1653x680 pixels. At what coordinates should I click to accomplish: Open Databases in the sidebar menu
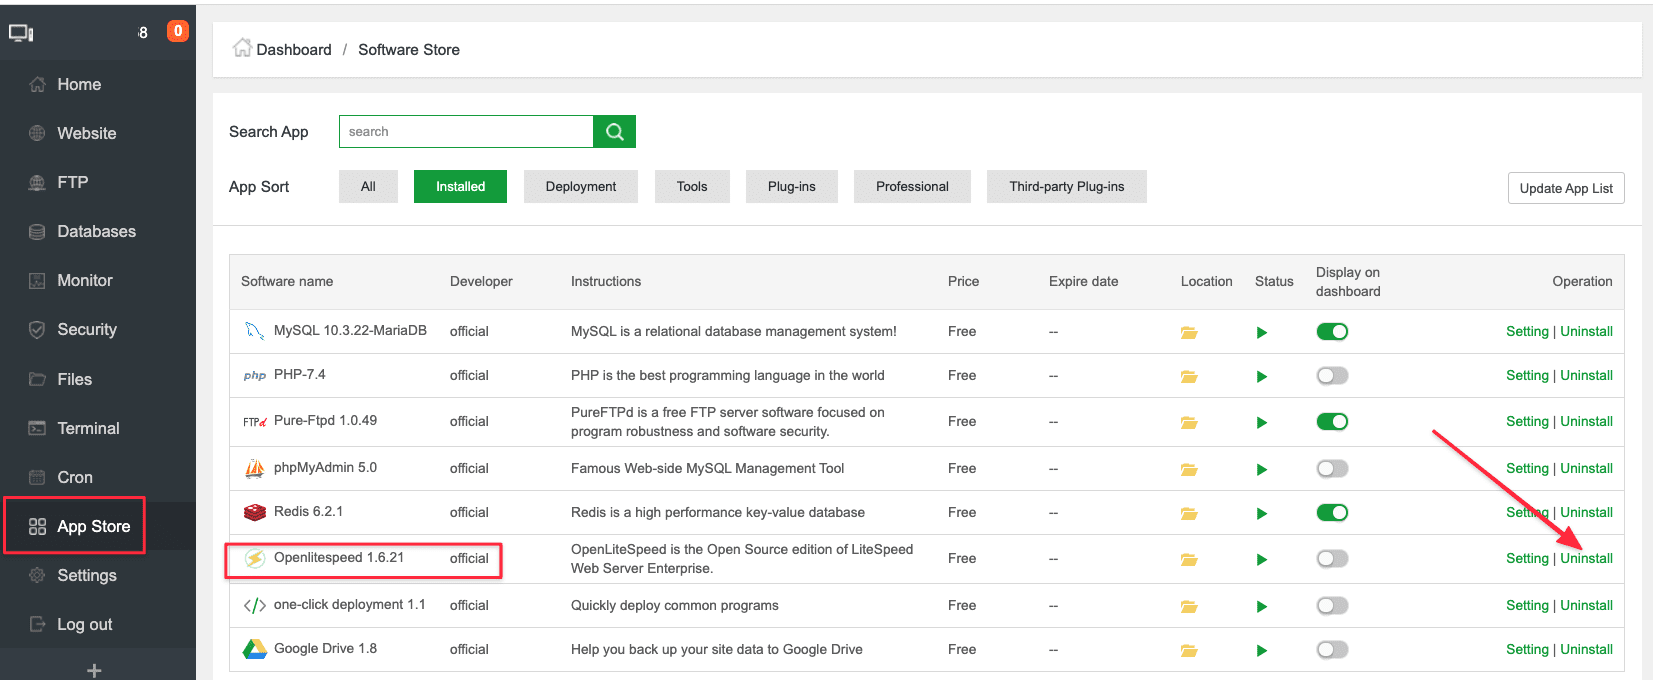click(x=96, y=232)
